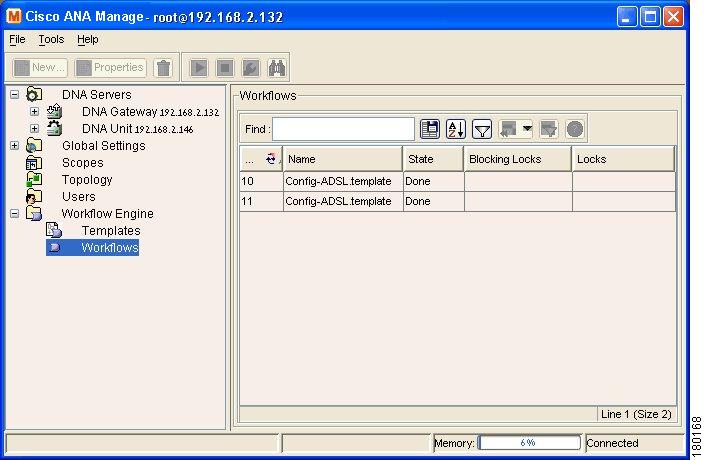This screenshot has width=704, height=460.
Task: Click Config-ADSL.template in row 11
Action: pyautogui.click(x=338, y=201)
